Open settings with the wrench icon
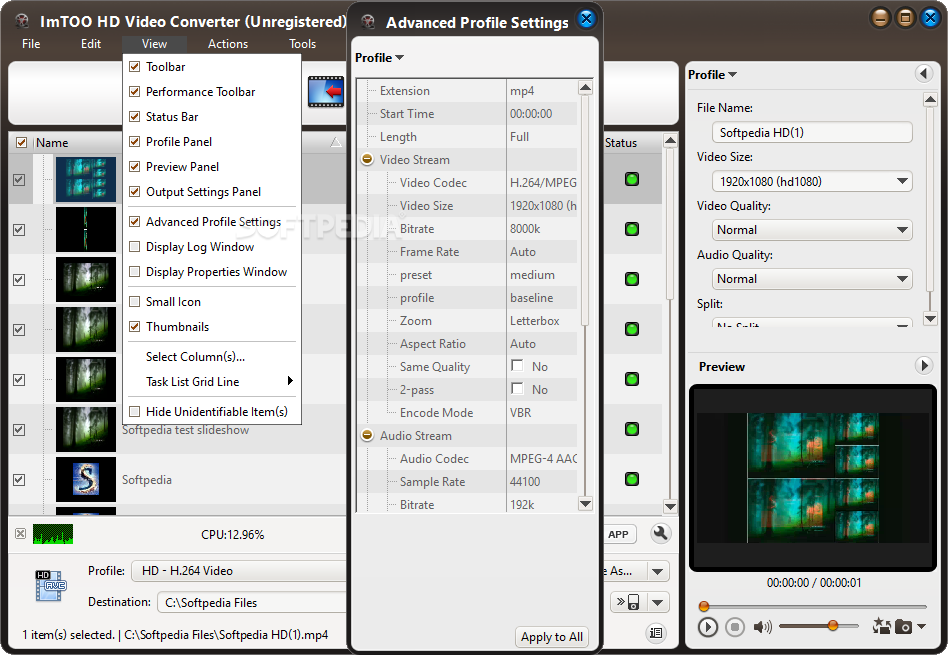The image size is (948, 655). pos(660,533)
